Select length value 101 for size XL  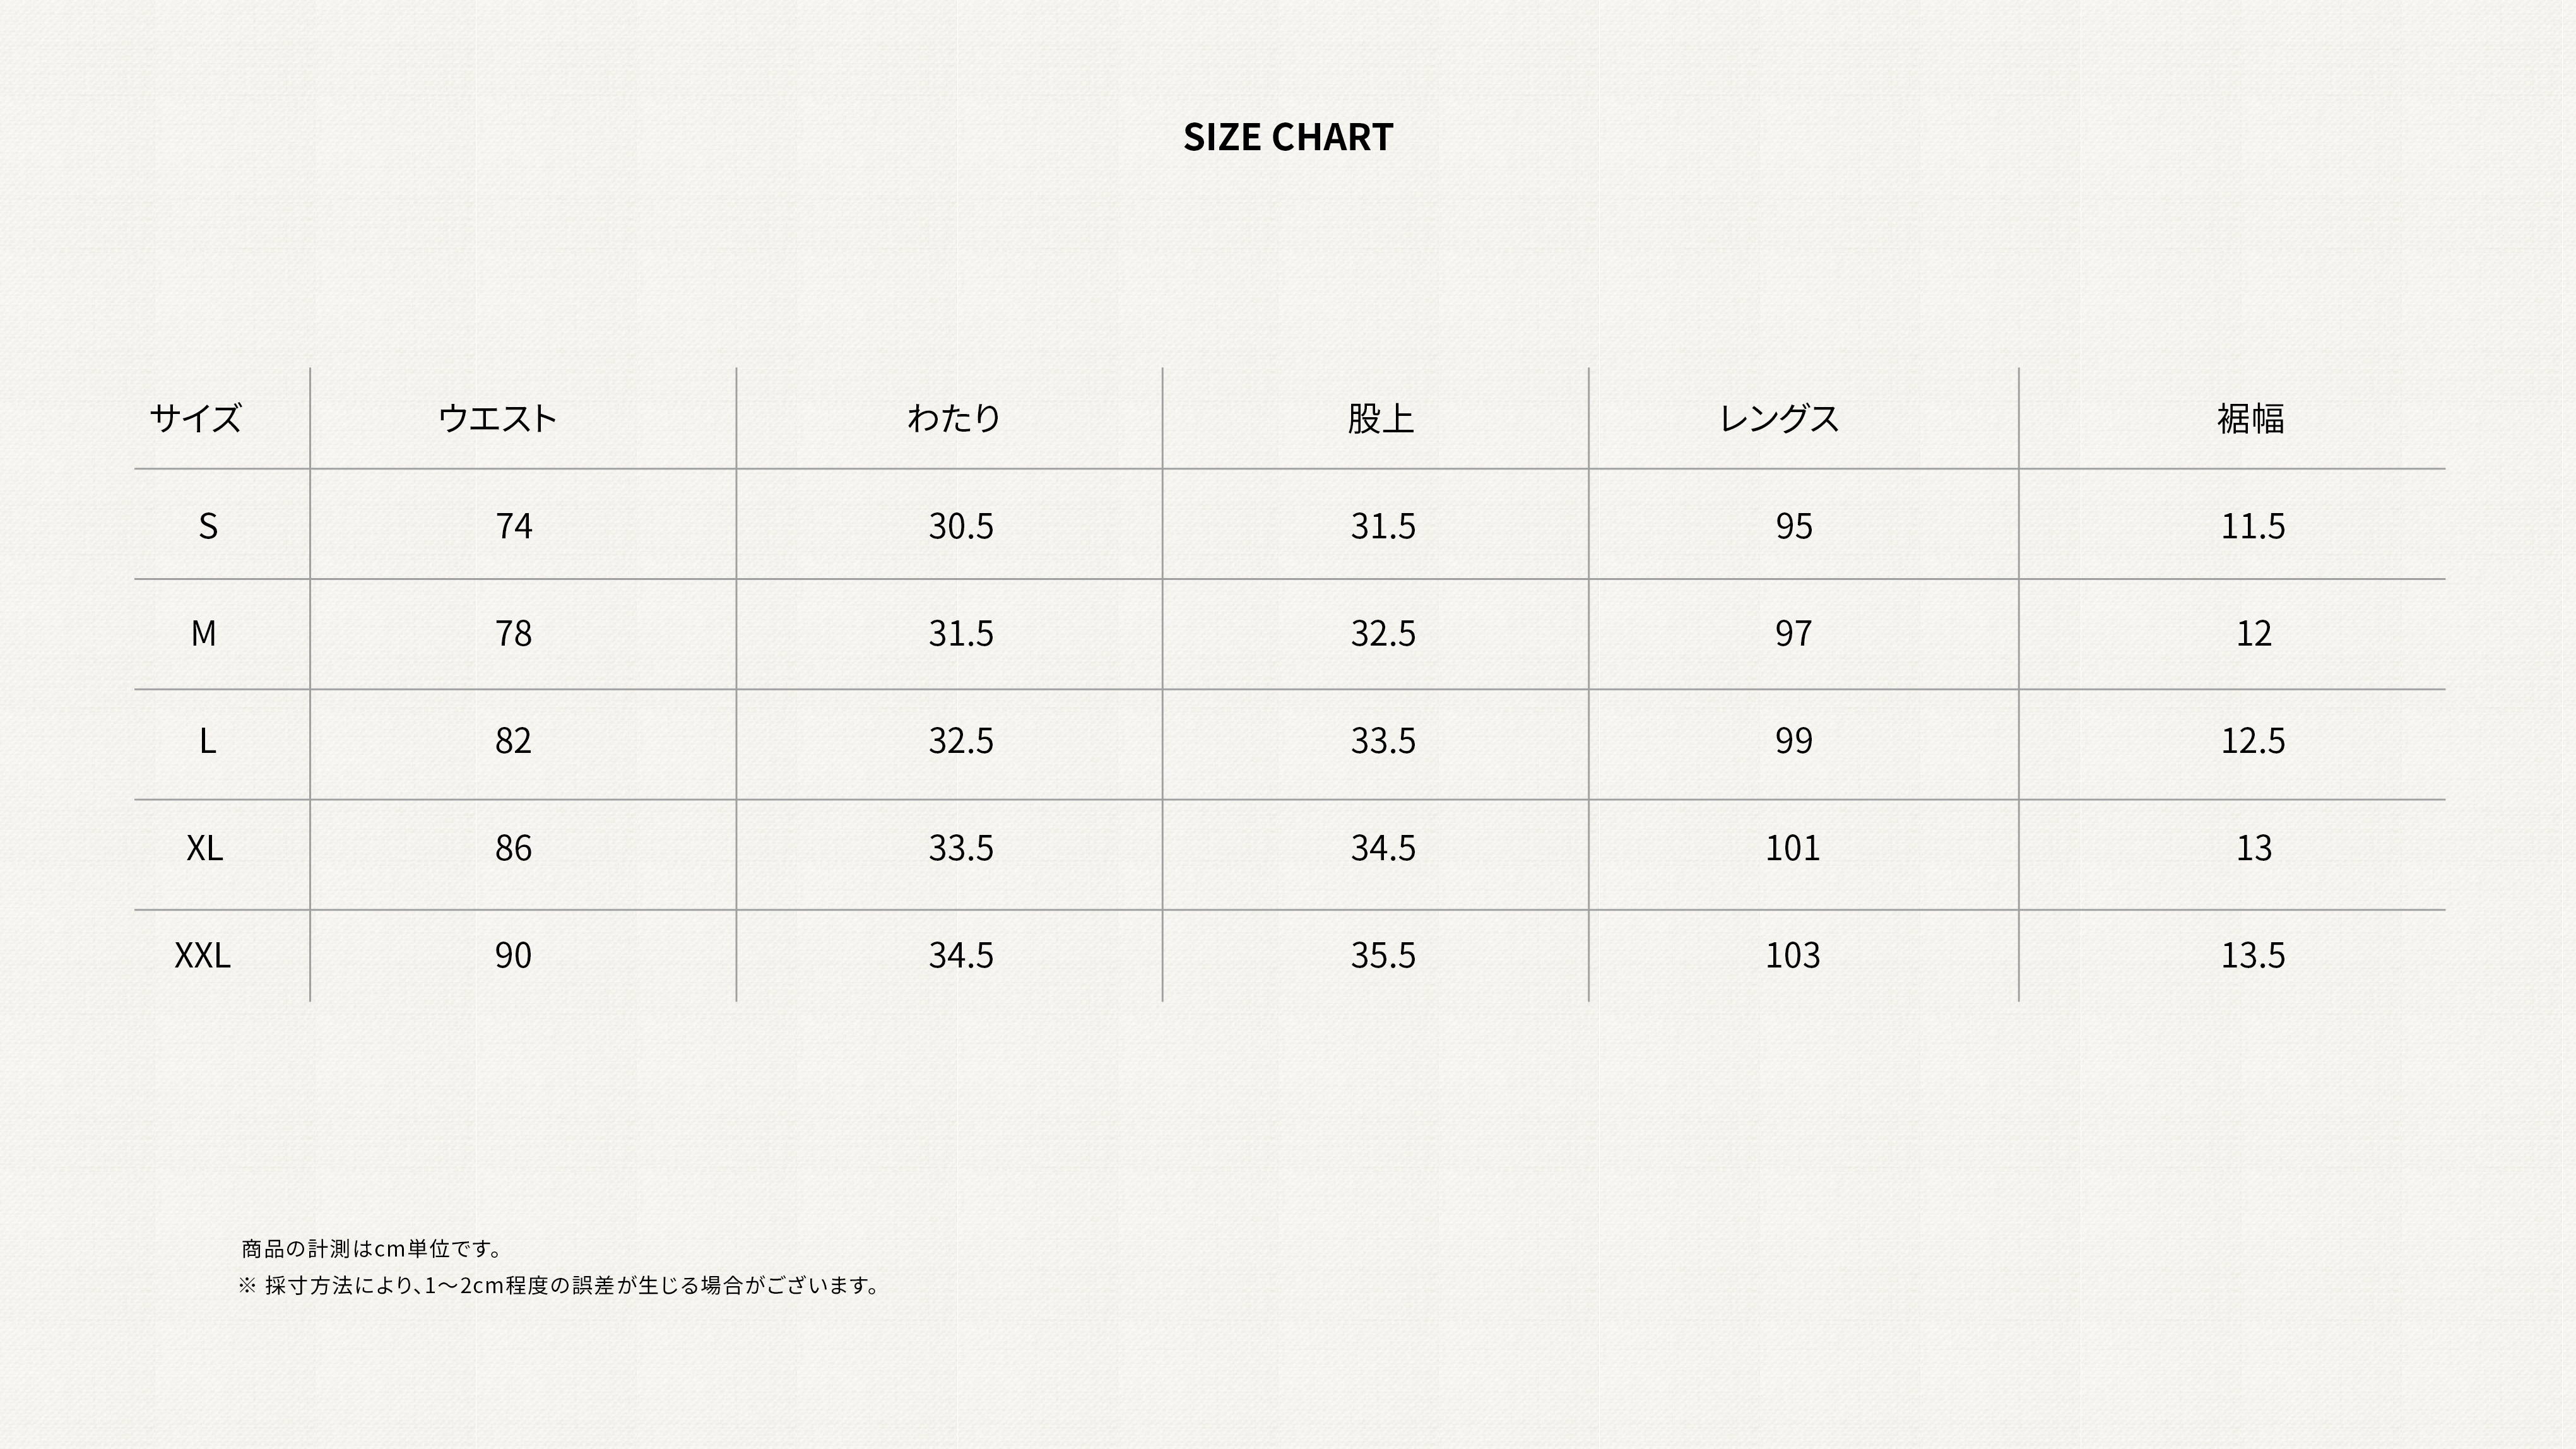(x=1792, y=848)
